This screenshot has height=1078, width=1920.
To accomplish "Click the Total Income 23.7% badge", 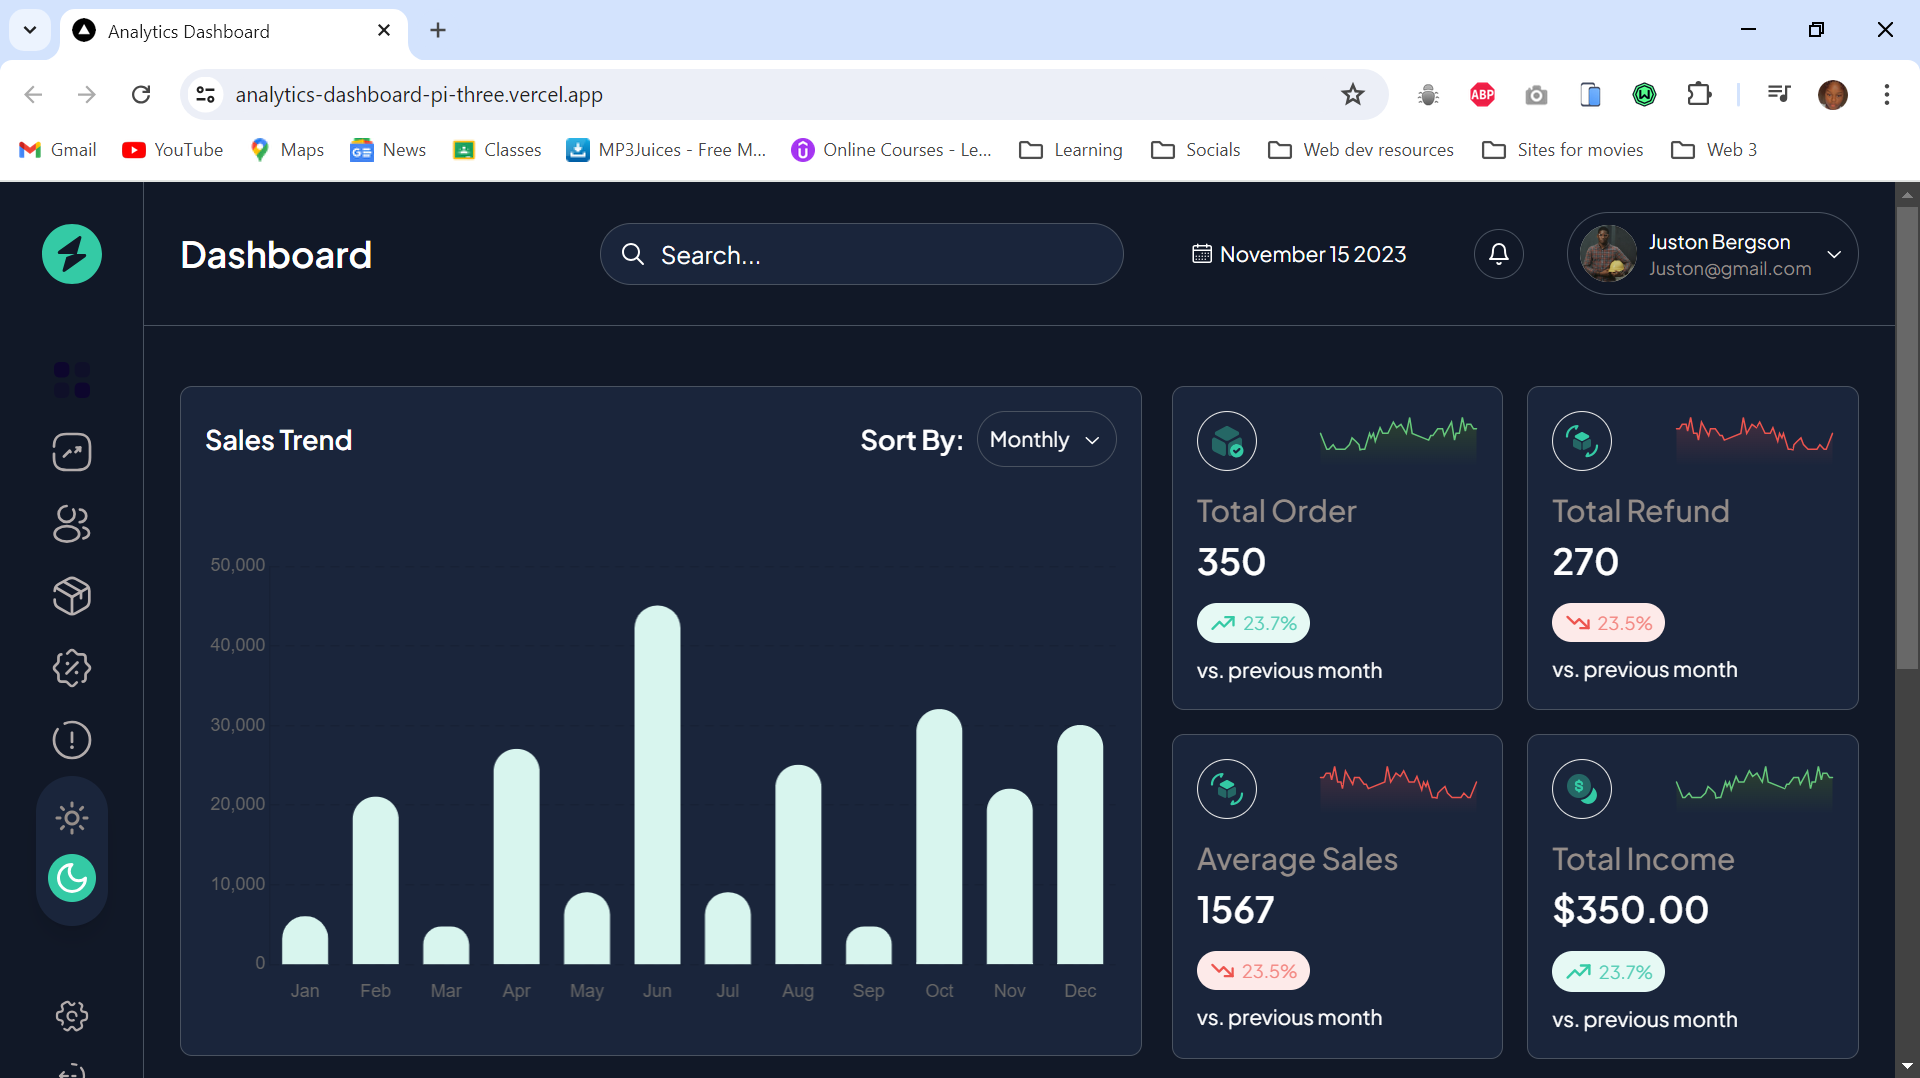I will pos(1608,972).
